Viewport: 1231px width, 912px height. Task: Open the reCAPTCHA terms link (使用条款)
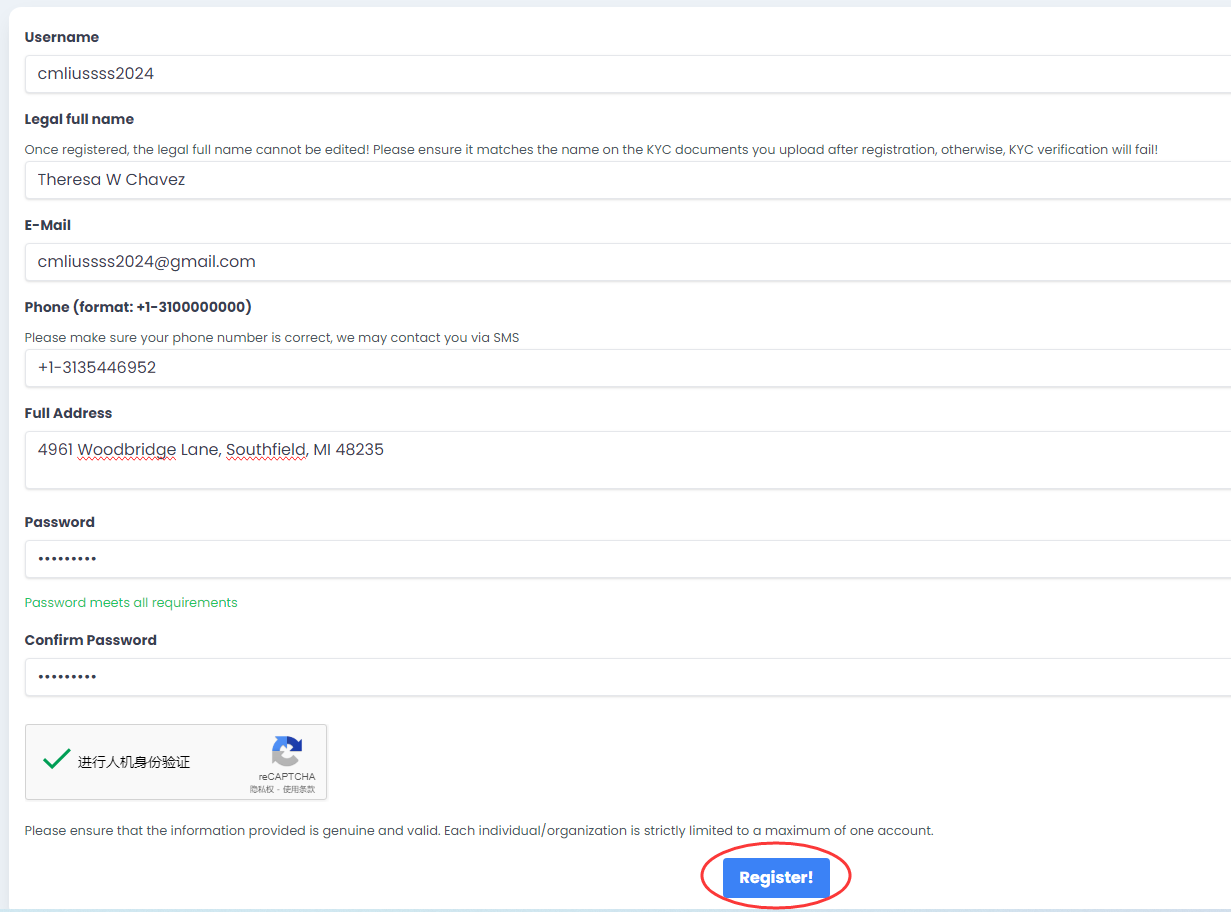(x=298, y=789)
